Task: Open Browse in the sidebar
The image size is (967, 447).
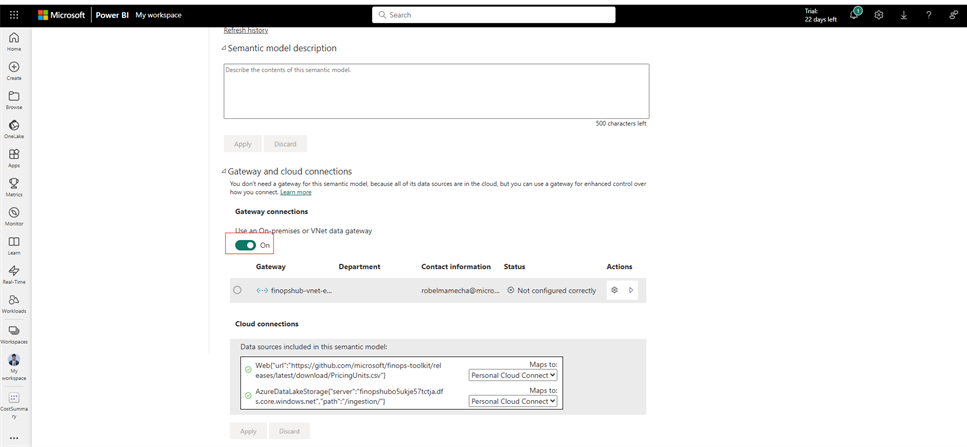Action: pyautogui.click(x=14, y=100)
